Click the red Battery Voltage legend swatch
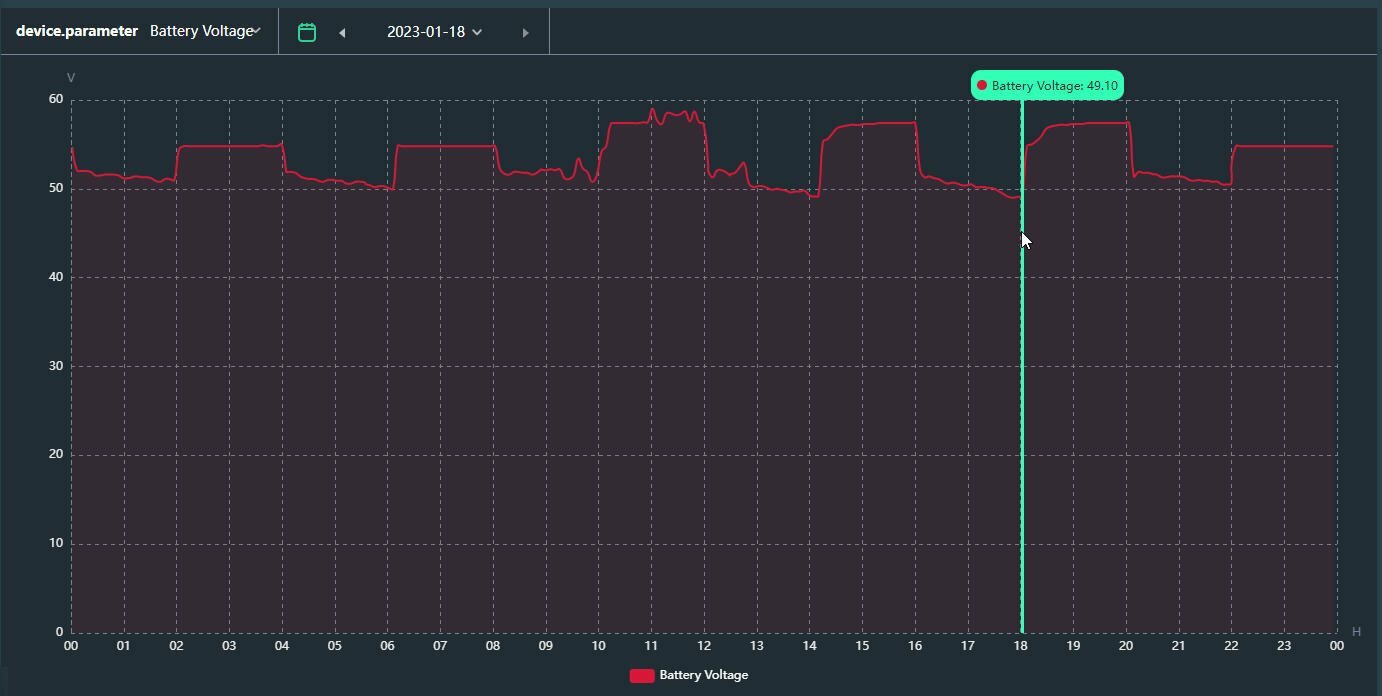Screen dimensions: 1382x696 [x=642, y=676]
